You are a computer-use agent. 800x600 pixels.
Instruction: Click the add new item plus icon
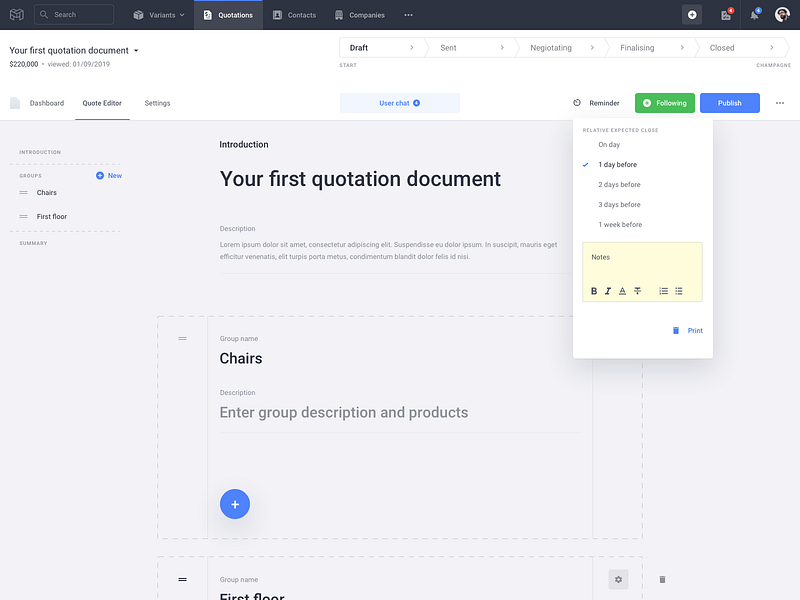(235, 504)
